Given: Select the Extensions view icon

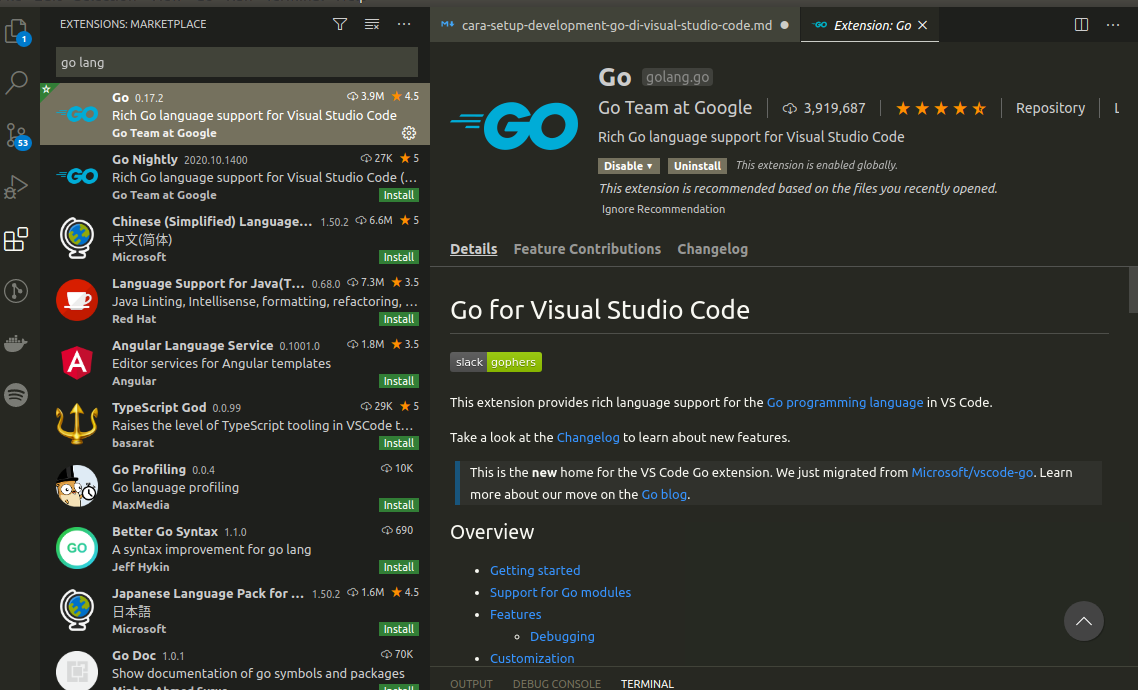Looking at the screenshot, I should [x=16, y=239].
